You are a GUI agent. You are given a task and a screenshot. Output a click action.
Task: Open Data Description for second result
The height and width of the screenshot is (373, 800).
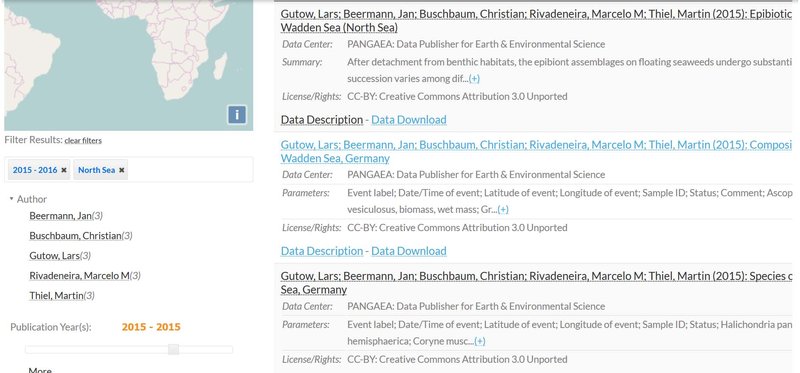pos(322,251)
